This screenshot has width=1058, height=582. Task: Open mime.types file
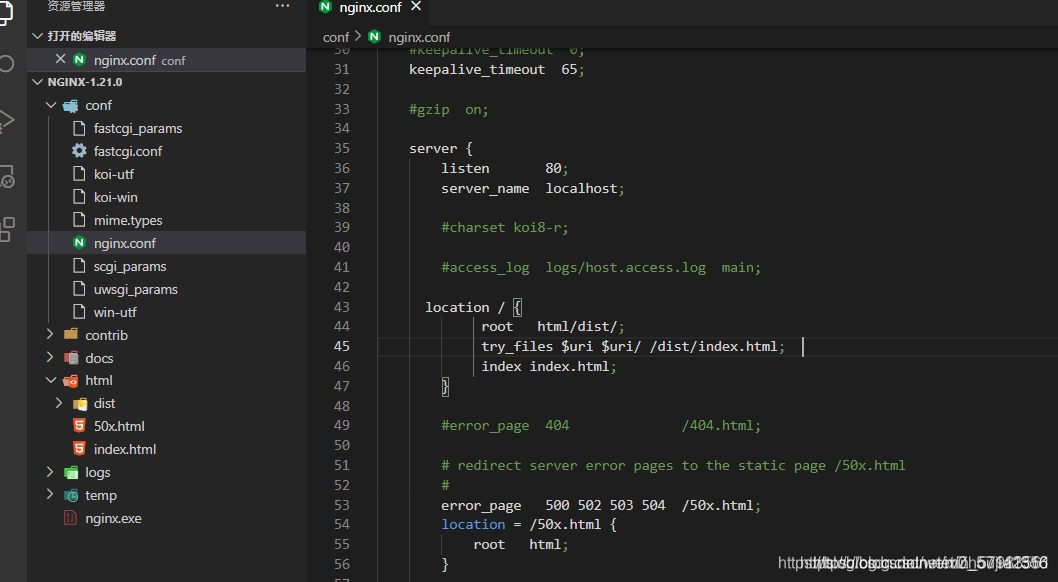coord(128,220)
